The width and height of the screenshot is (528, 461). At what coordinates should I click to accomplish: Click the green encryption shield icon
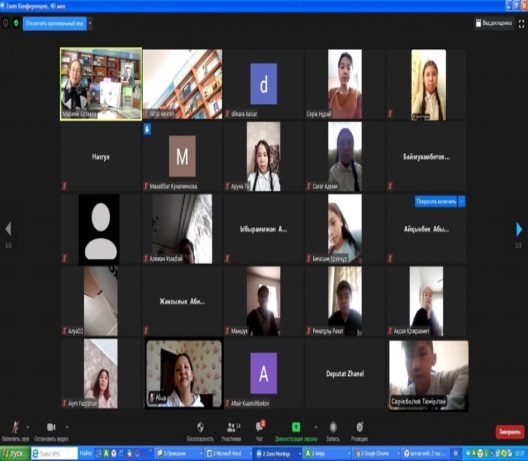click(16, 23)
